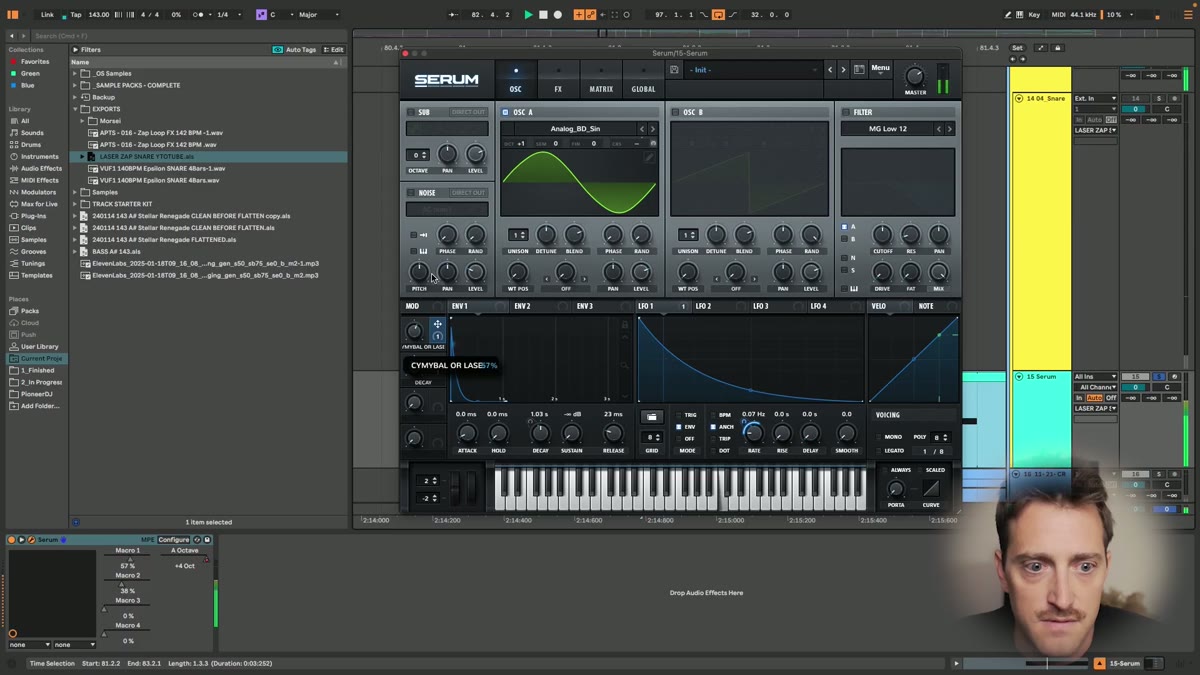Click the round record button in transport
The image size is (1200, 675).
pos(557,15)
